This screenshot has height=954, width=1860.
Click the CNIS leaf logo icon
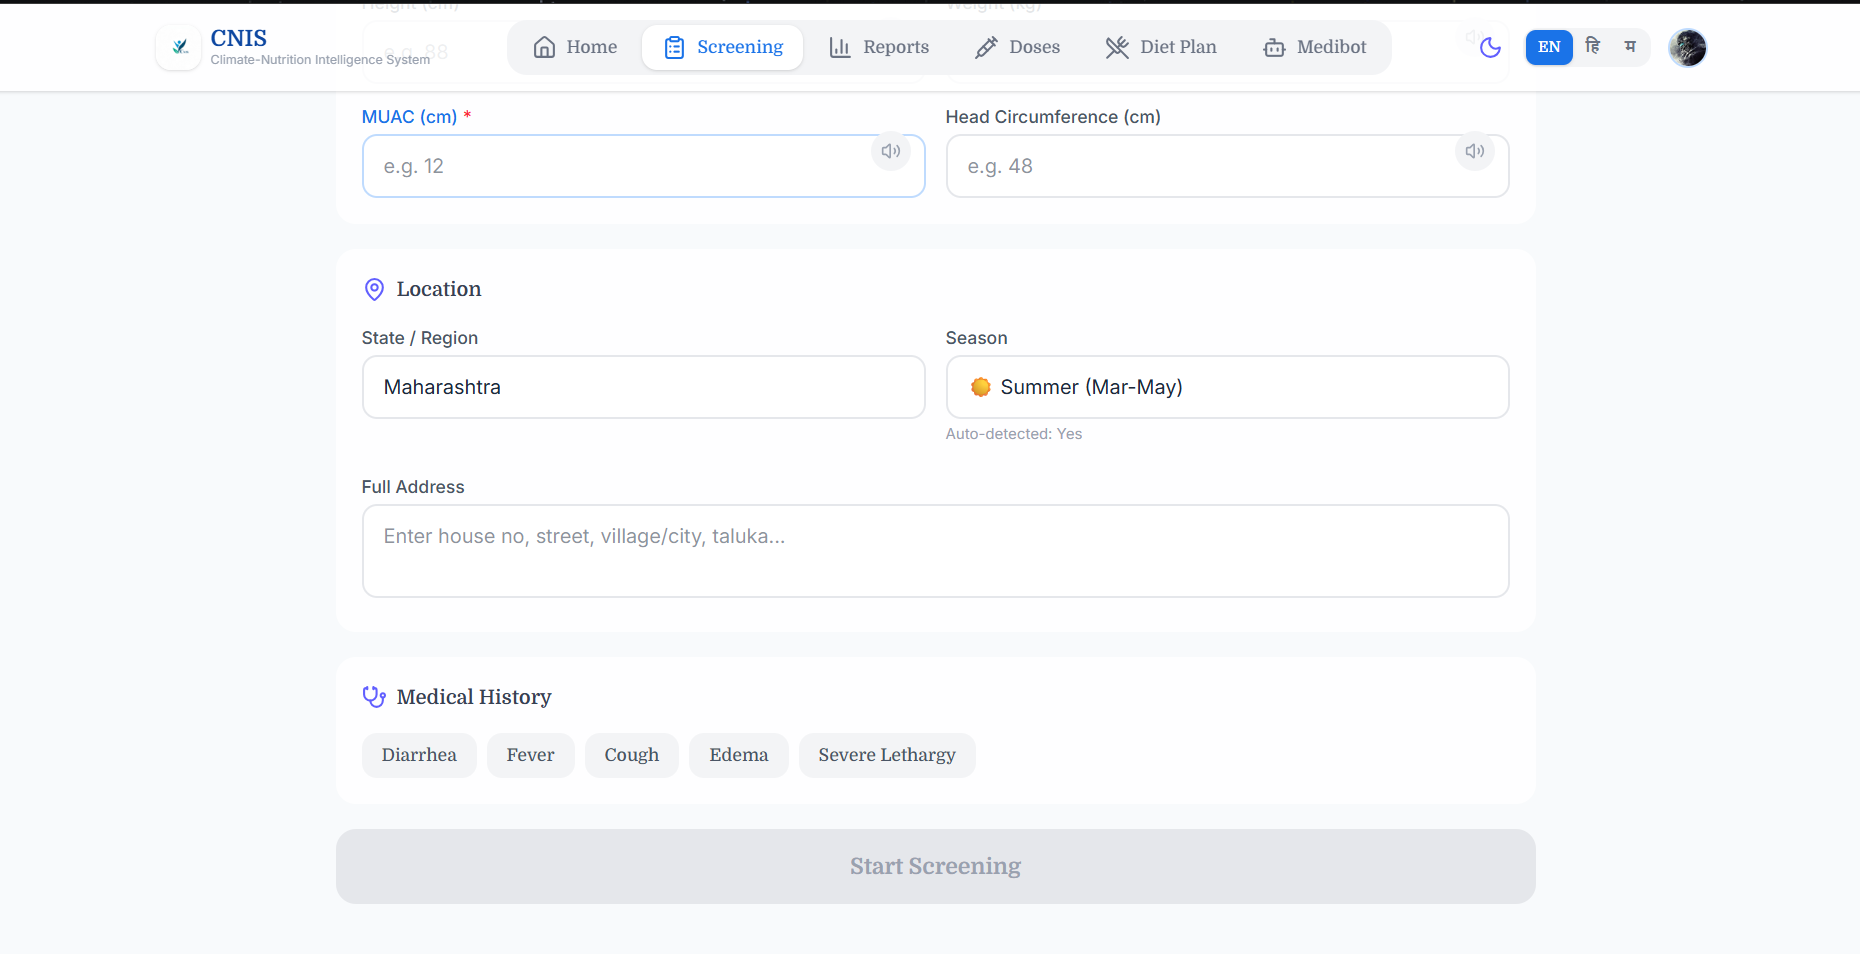click(179, 47)
